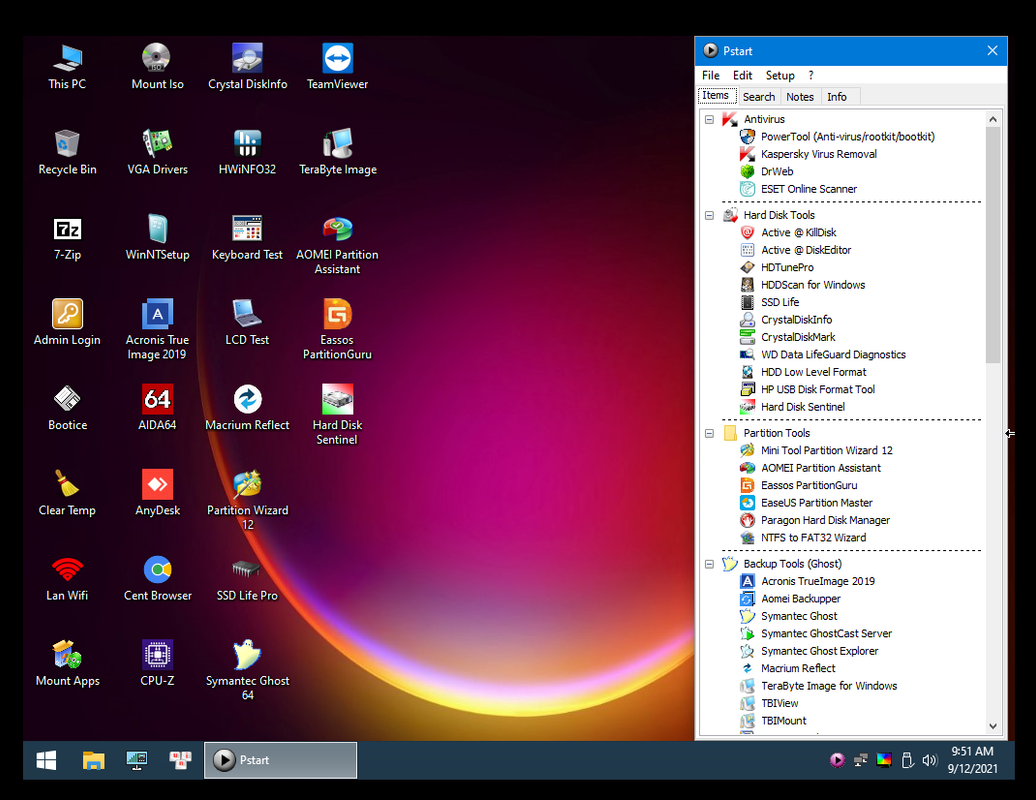The height and width of the screenshot is (800, 1036).
Task: Select the Macrium Reflect desktop icon
Action: click(247, 408)
